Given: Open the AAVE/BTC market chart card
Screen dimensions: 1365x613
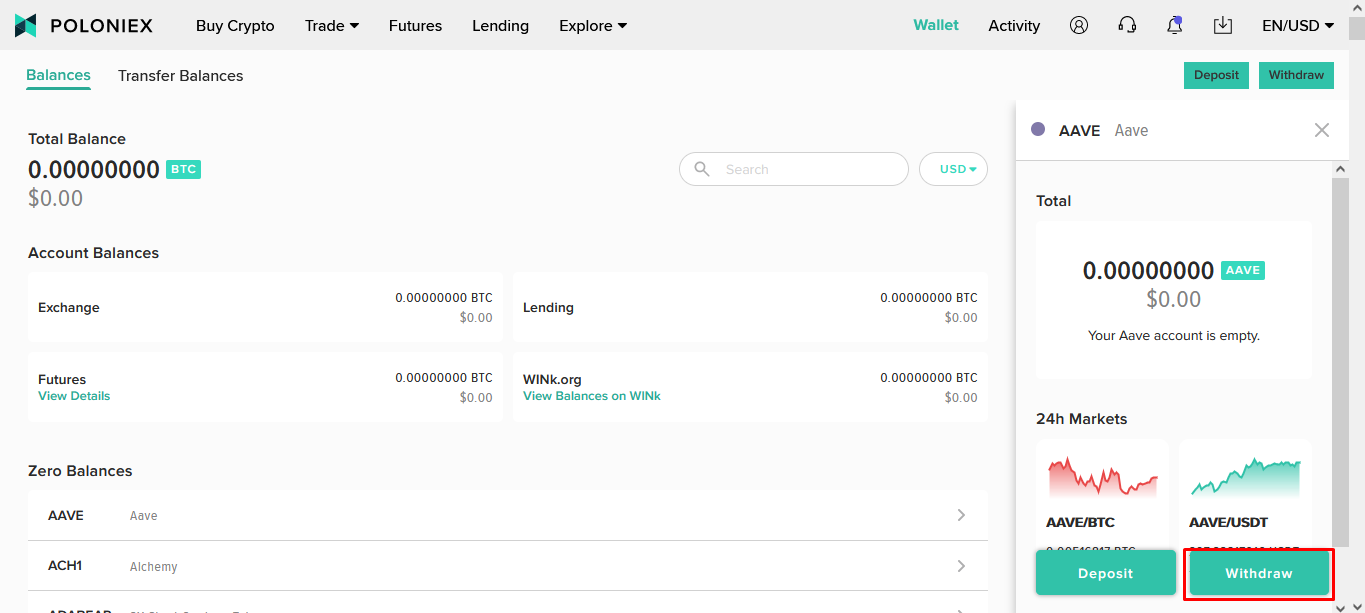Looking at the screenshot, I should pyautogui.click(x=1102, y=495).
